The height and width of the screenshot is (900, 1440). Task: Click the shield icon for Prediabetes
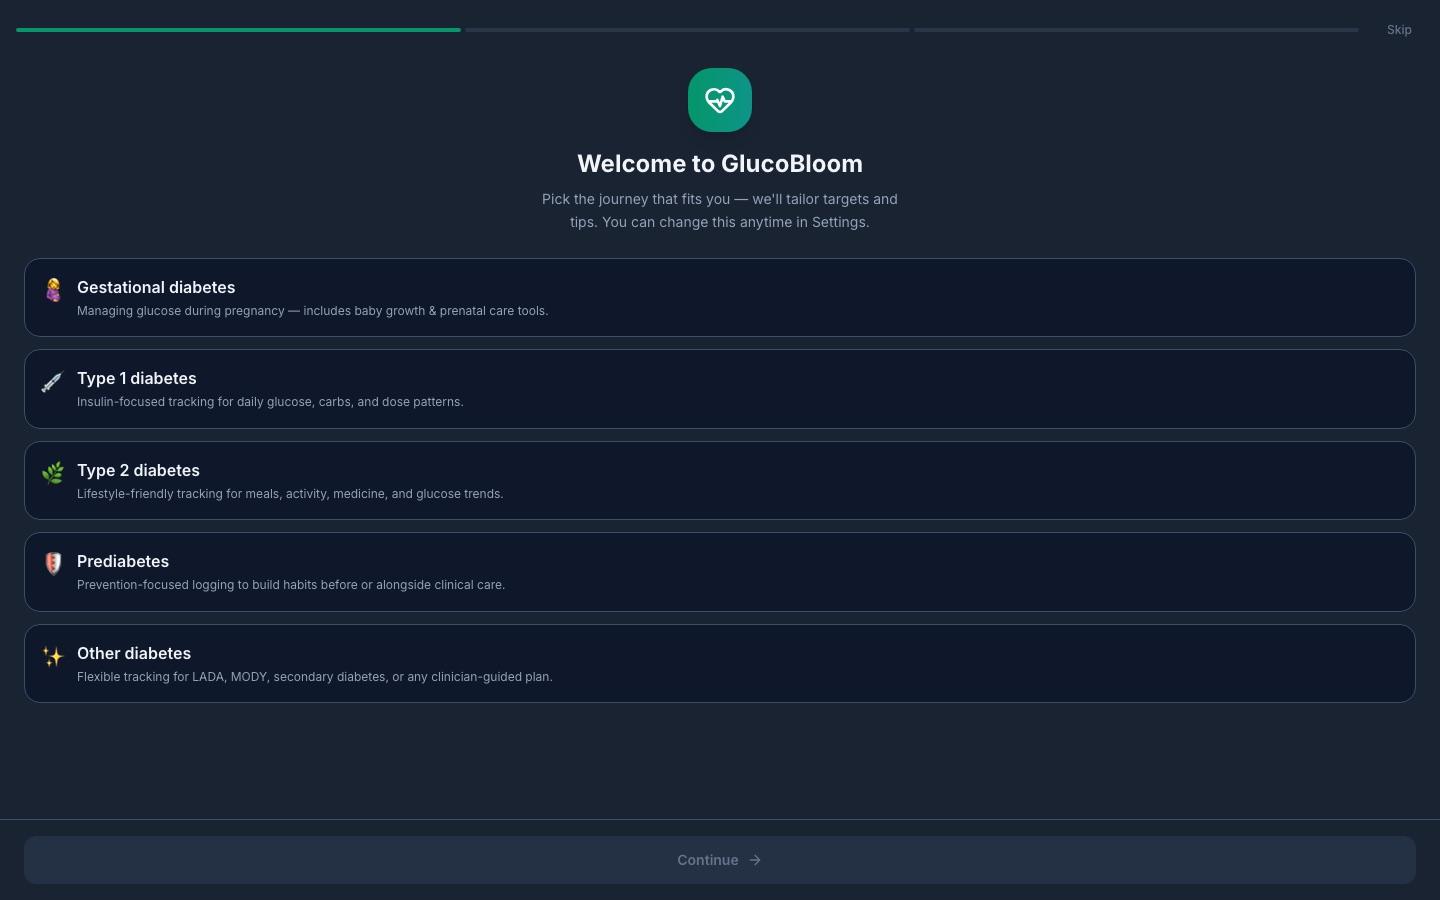click(x=53, y=564)
